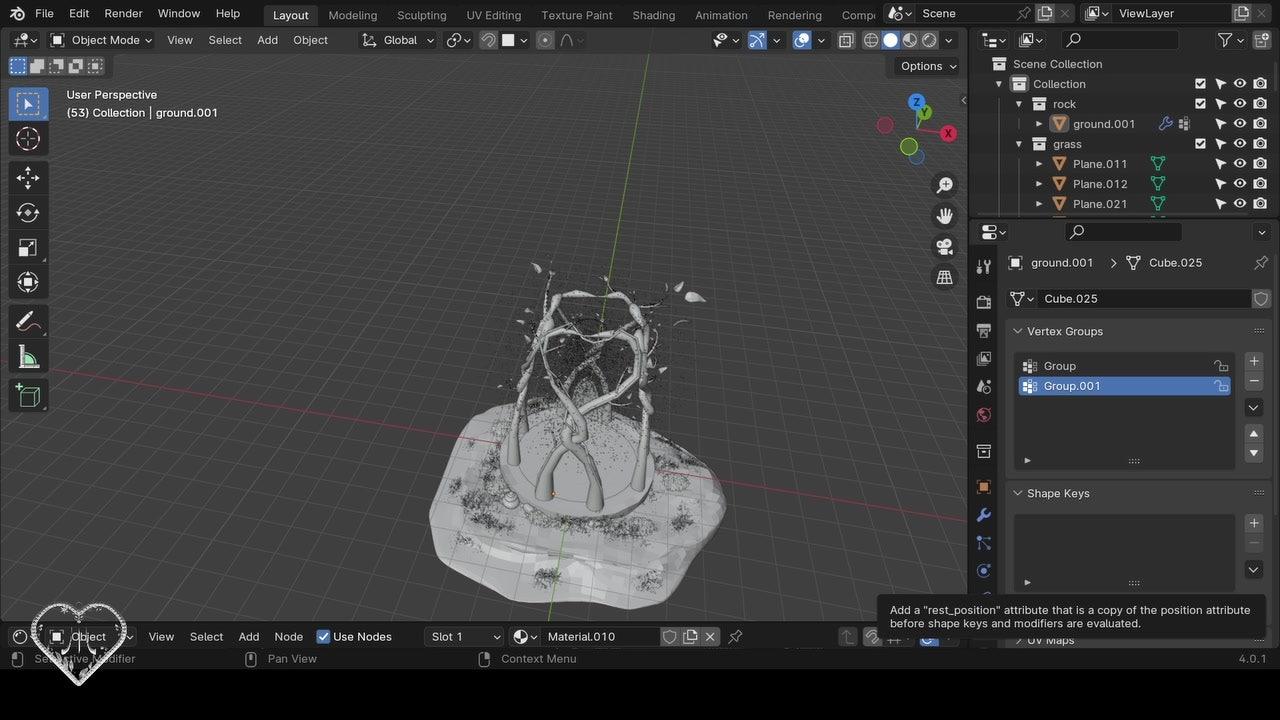Select the Move tool

coord(28,178)
